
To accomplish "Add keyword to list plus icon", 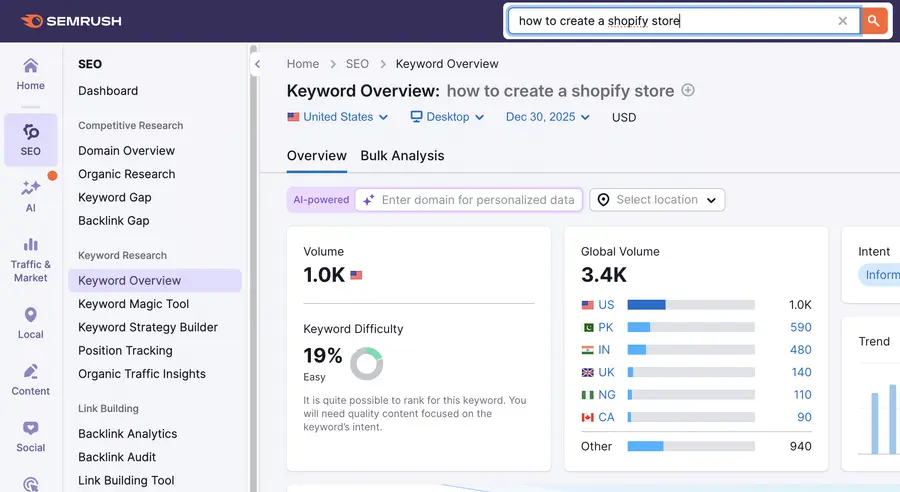I will tap(688, 90).
